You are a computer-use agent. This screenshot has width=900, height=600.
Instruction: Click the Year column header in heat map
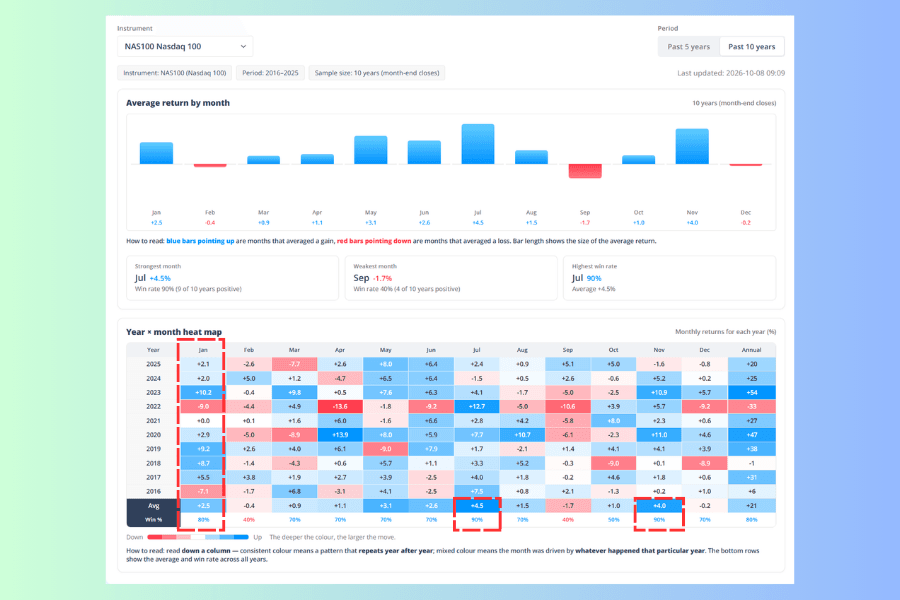click(x=153, y=350)
